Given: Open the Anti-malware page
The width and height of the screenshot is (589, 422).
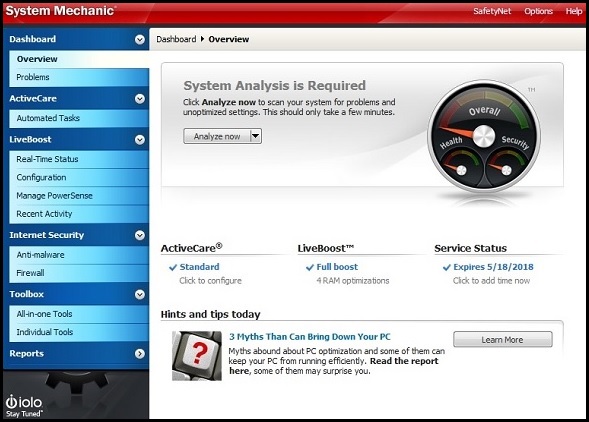Looking at the screenshot, I should pyautogui.click(x=79, y=255).
